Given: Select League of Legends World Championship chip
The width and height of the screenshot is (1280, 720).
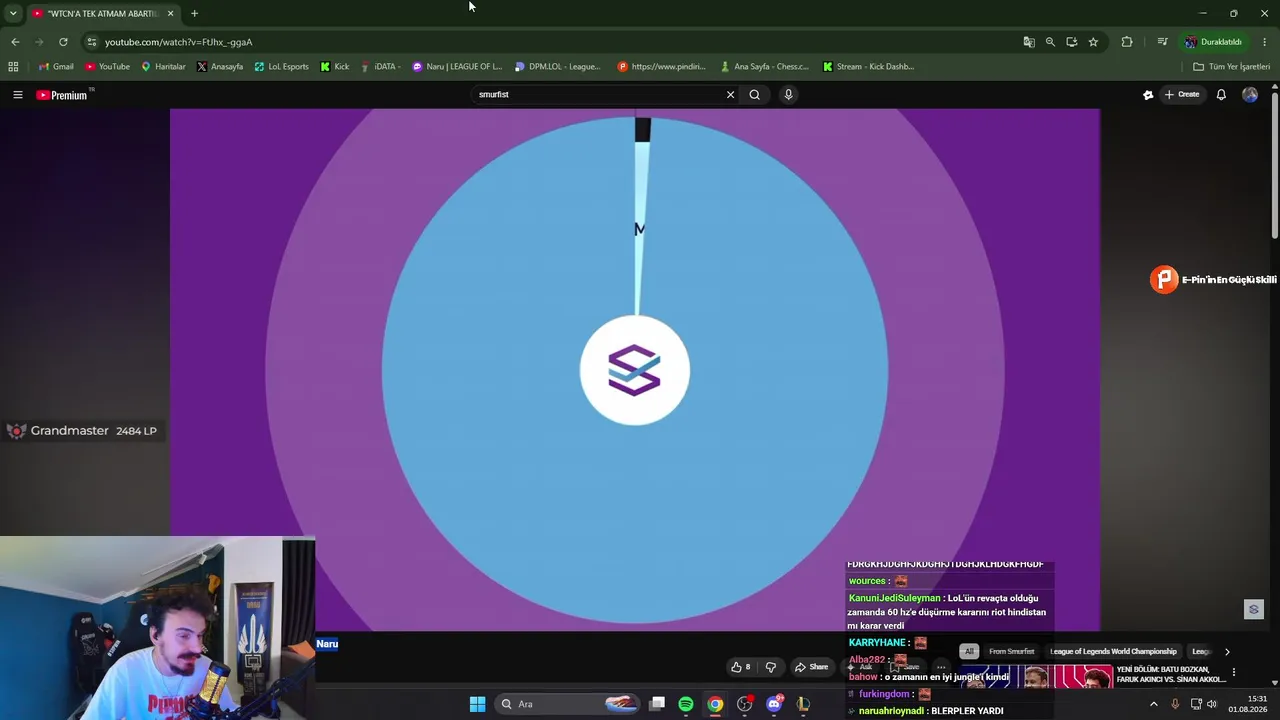Looking at the screenshot, I should pos(1113,652).
